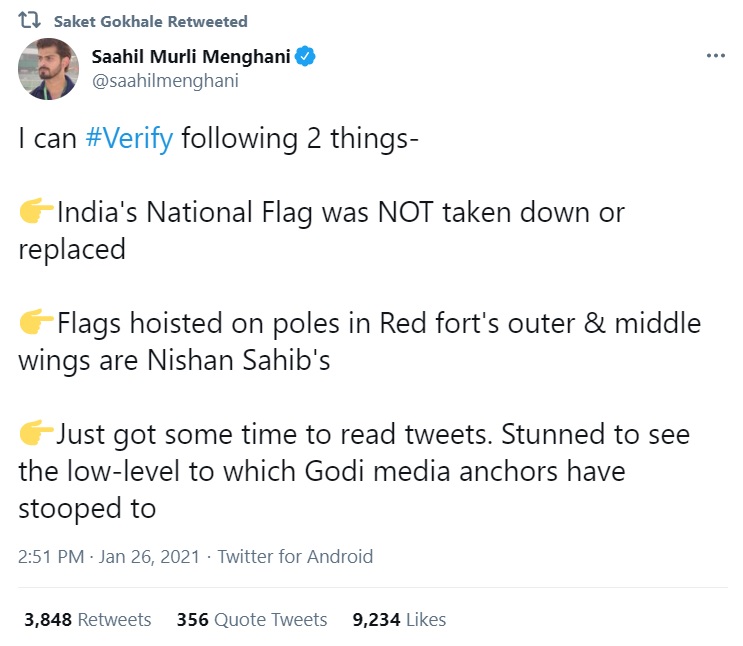View the 3,848 Retweets list
Image resolution: width=743 pixels, height=646 pixels.
coord(88,620)
